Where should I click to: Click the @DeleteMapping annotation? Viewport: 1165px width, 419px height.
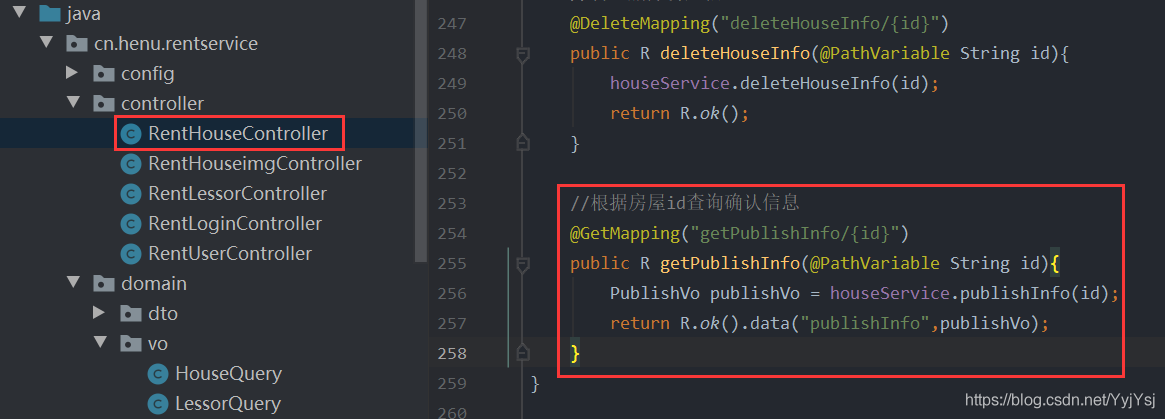[x=640, y=24]
